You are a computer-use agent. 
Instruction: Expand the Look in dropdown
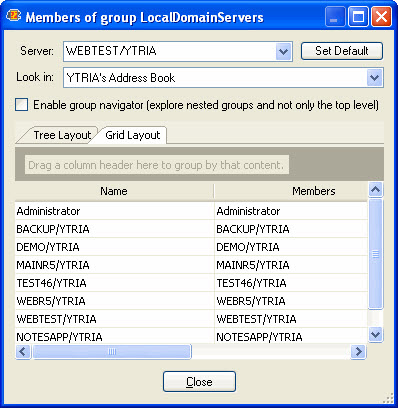[x=374, y=78]
